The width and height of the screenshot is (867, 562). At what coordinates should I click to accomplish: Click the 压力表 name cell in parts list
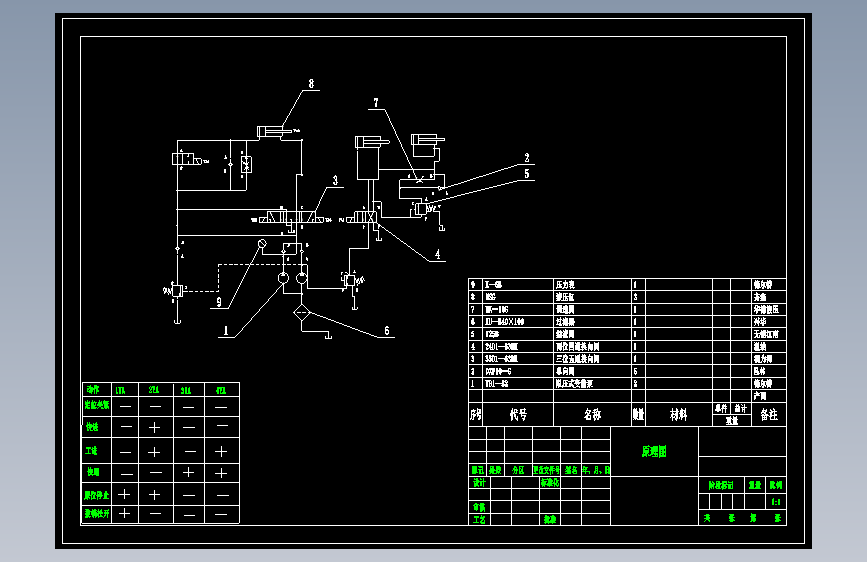(x=593, y=284)
